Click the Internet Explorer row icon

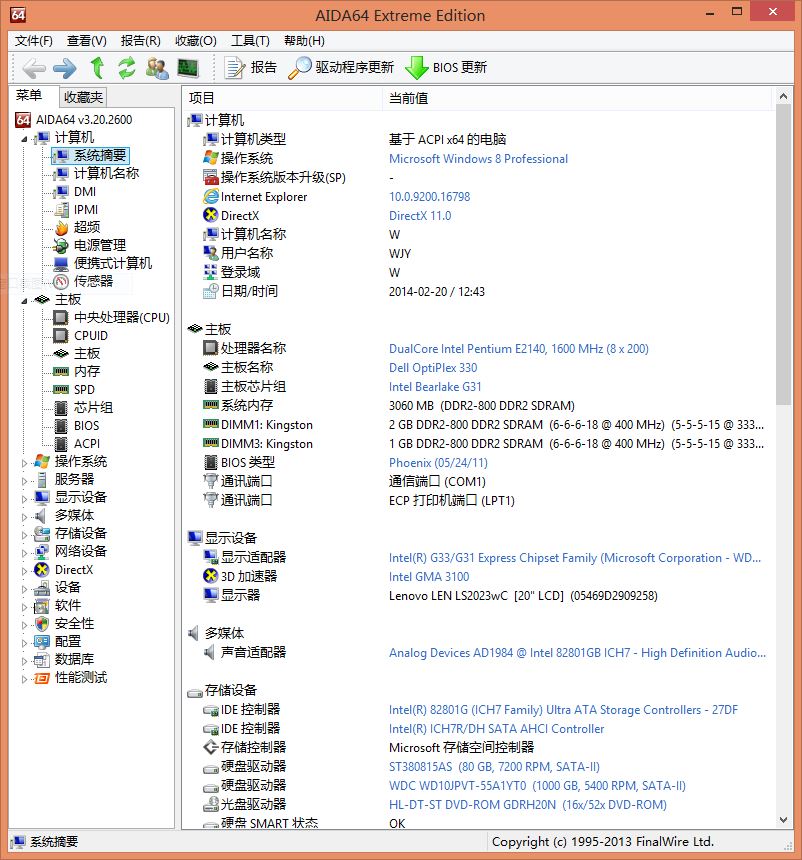pyautogui.click(x=211, y=197)
